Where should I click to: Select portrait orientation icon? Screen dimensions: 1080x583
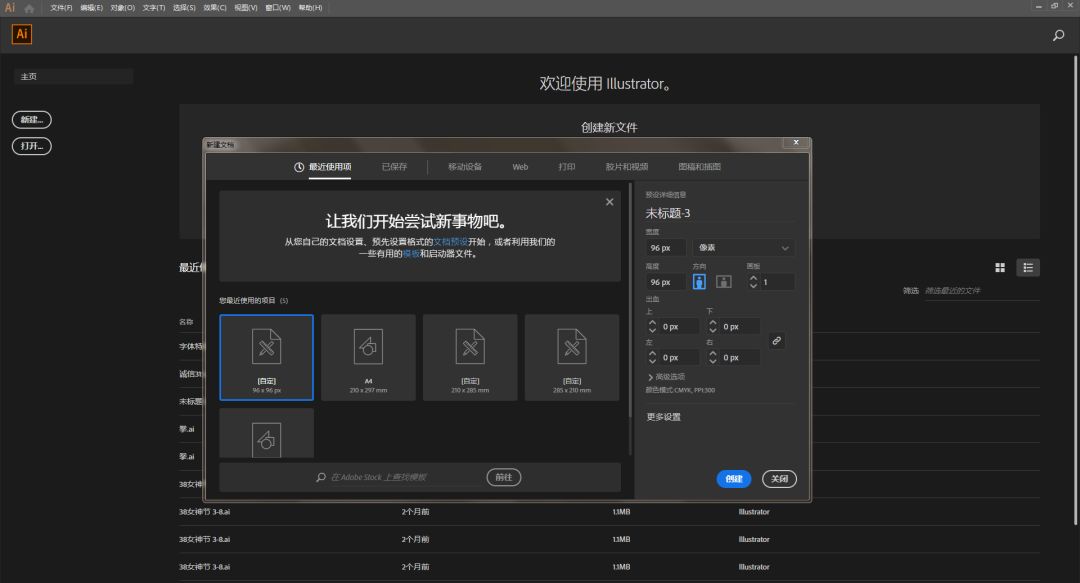(x=699, y=281)
